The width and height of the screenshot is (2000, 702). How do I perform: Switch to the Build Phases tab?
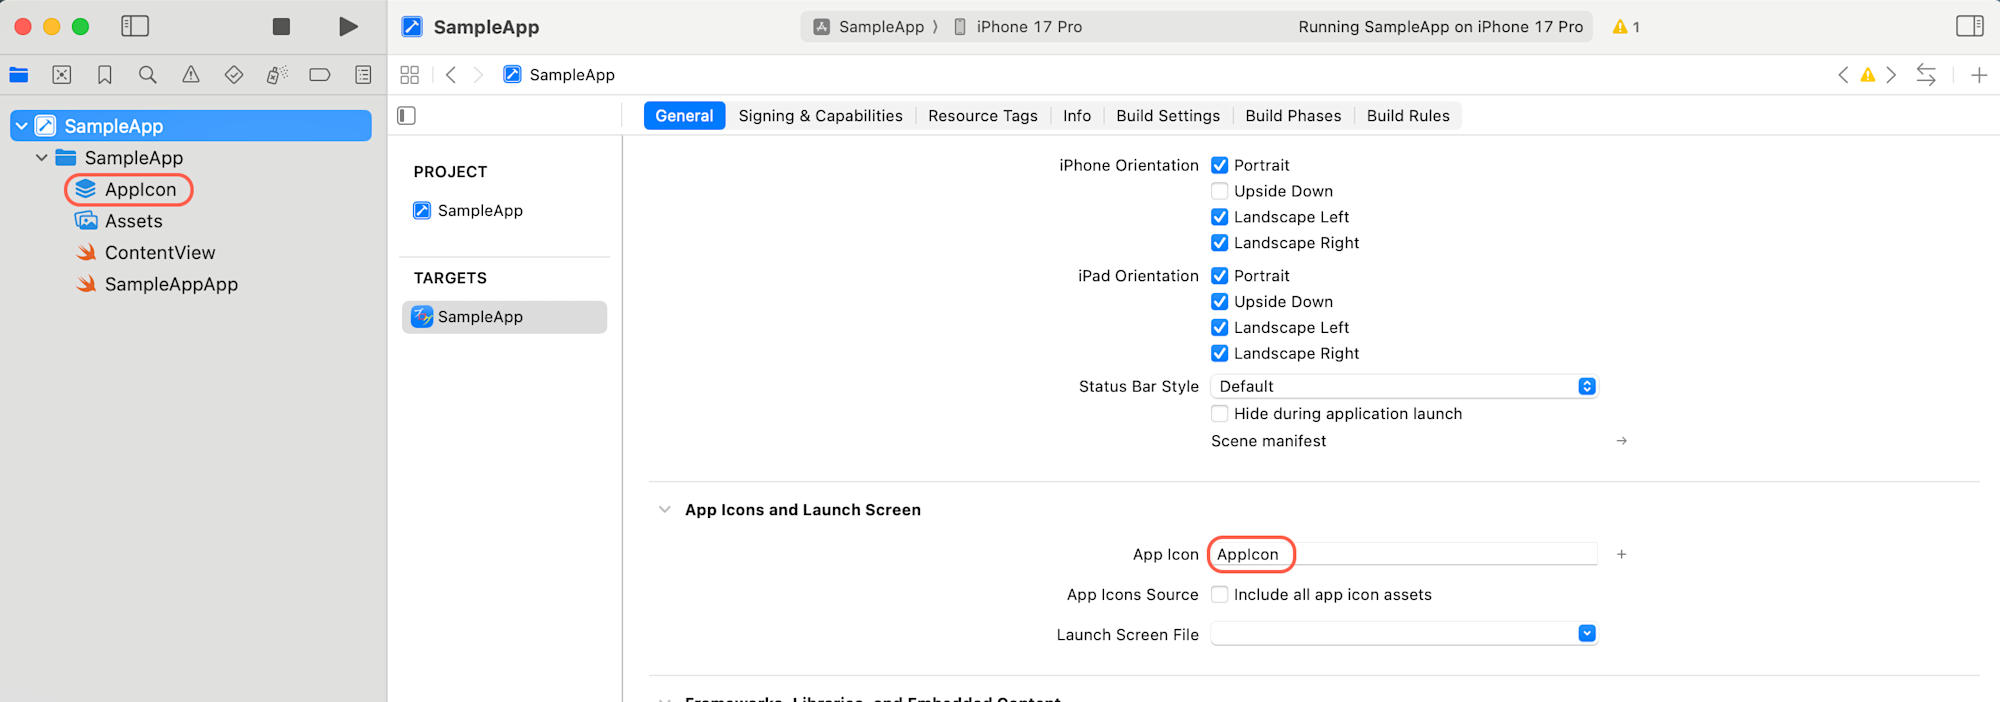tap(1293, 116)
